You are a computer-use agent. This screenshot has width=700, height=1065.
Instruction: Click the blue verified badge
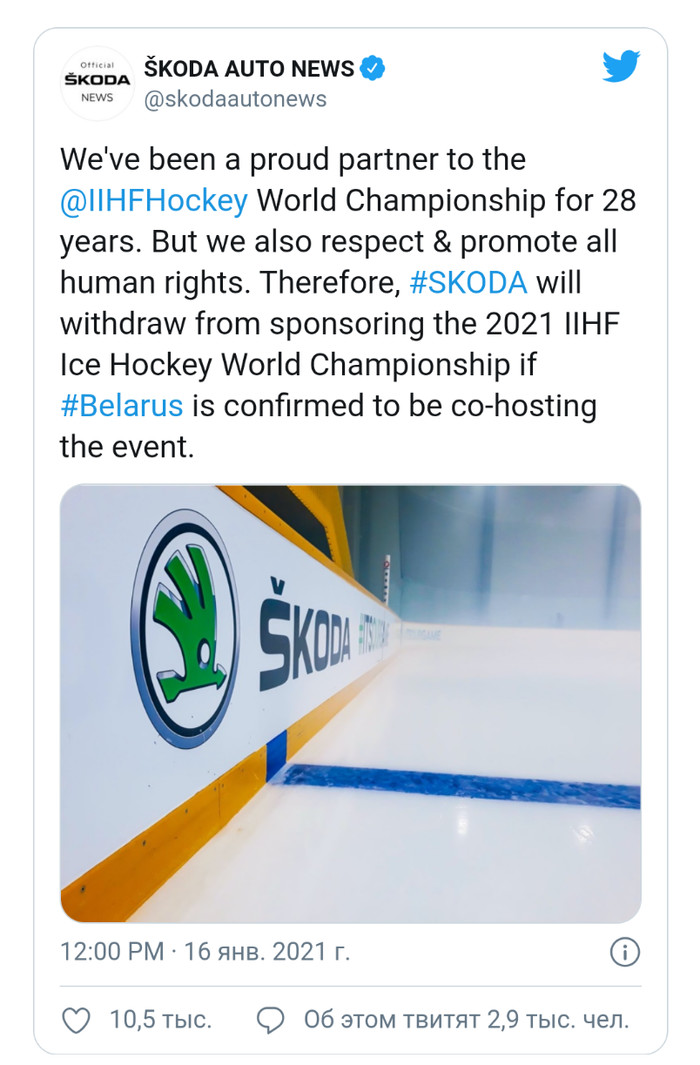point(373,69)
